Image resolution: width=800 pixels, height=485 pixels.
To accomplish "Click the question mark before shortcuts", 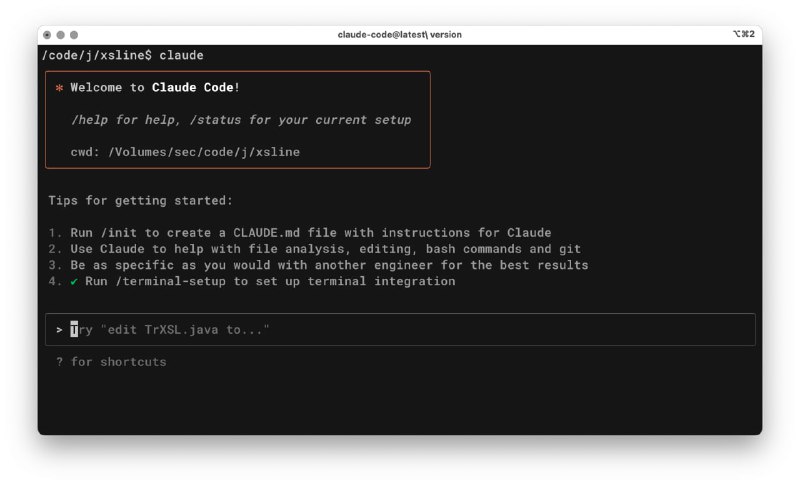I will pos(59,362).
